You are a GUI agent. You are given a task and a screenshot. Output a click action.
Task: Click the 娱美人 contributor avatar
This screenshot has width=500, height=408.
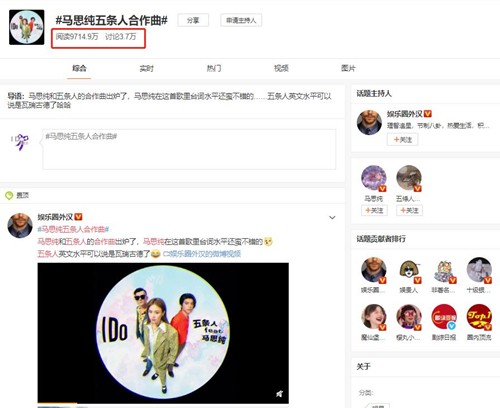[409, 270]
